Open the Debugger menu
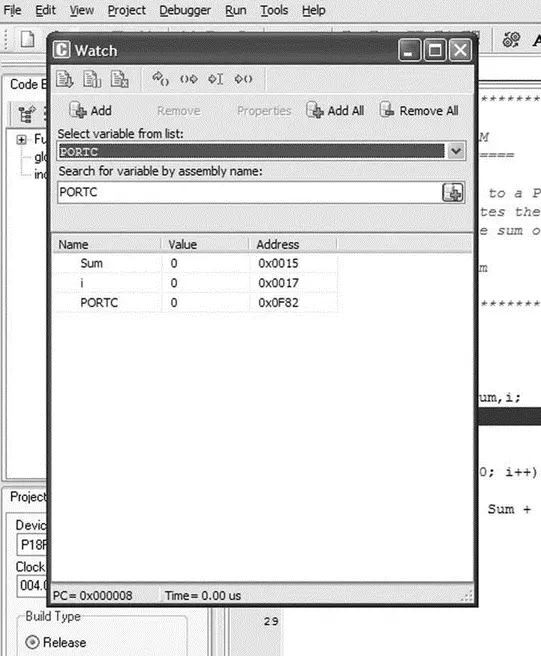Viewport: 541px width, 656px height. click(x=185, y=10)
